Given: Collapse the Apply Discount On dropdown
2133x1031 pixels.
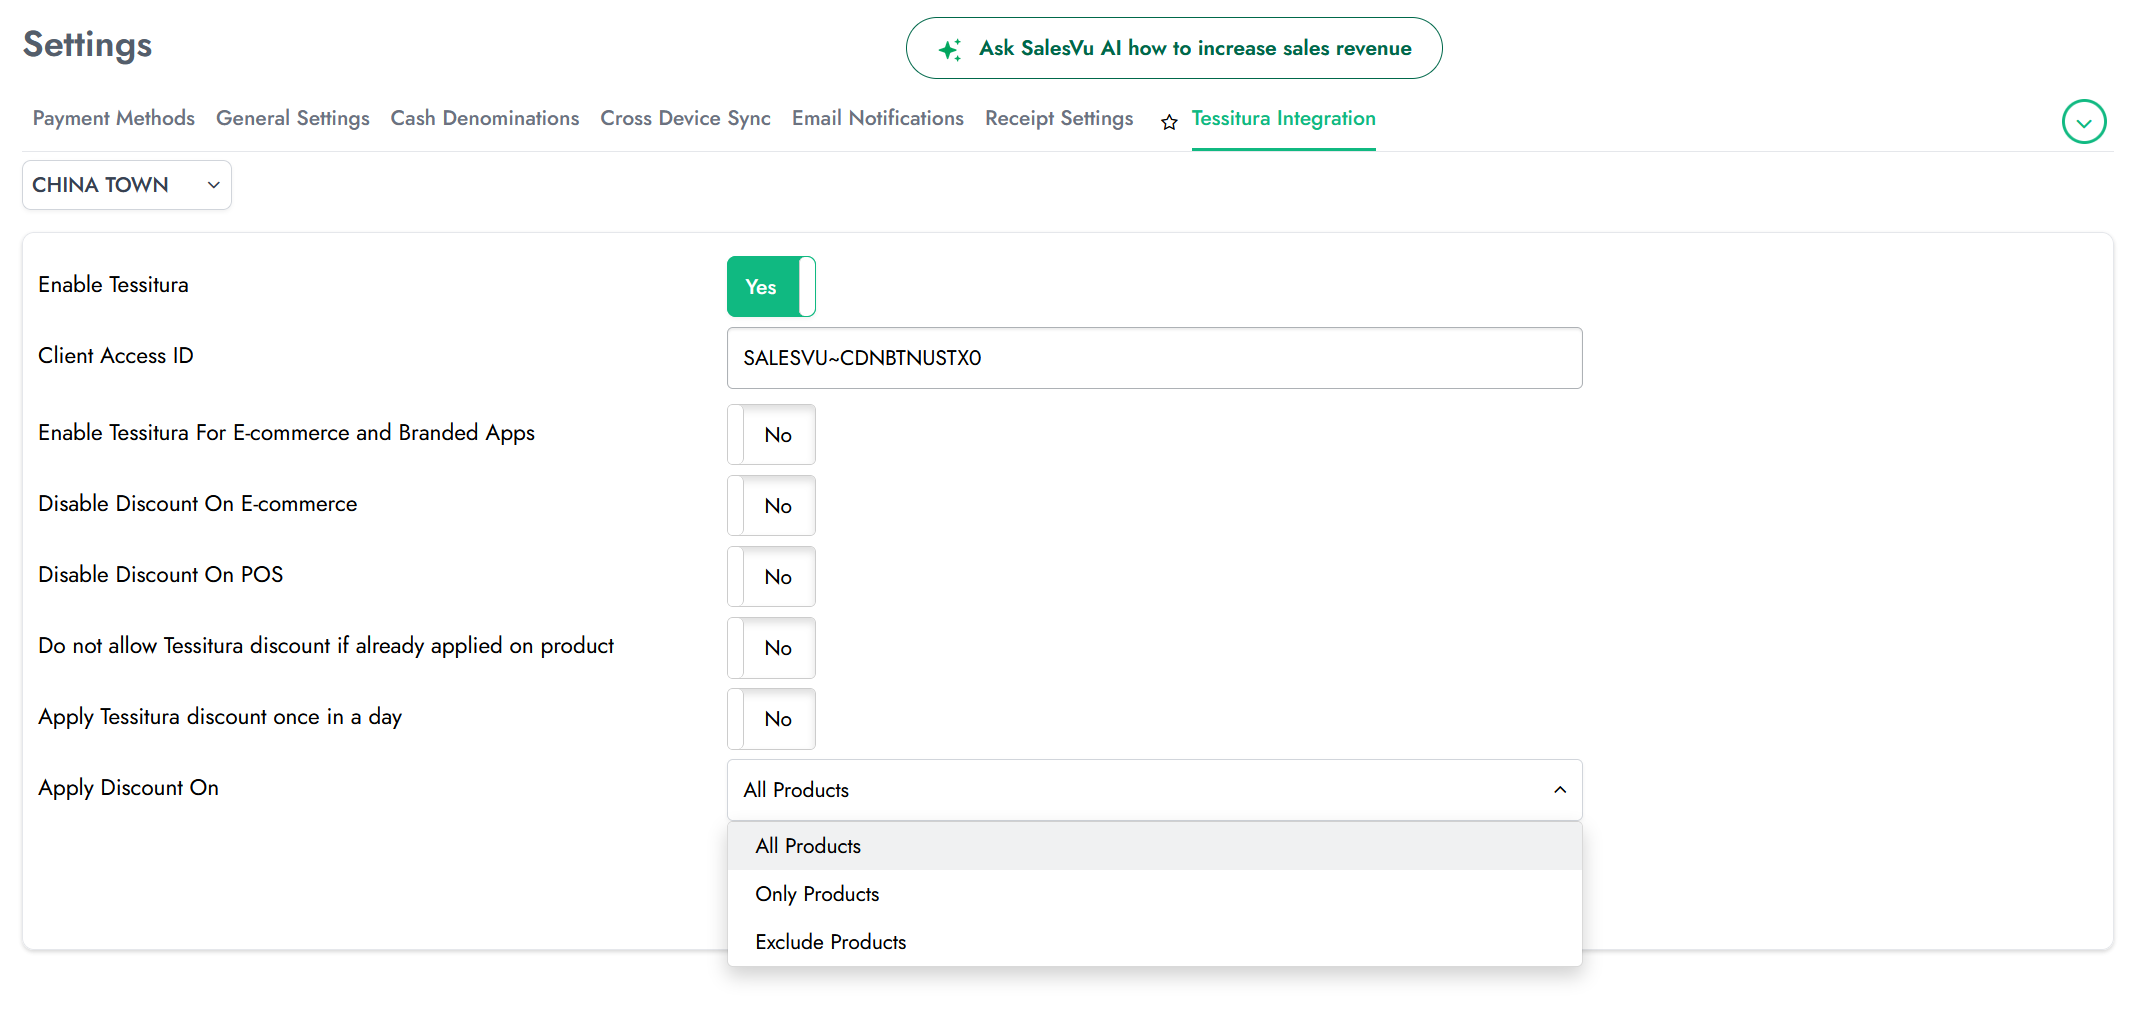Looking at the screenshot, I should pos(1155,790).
